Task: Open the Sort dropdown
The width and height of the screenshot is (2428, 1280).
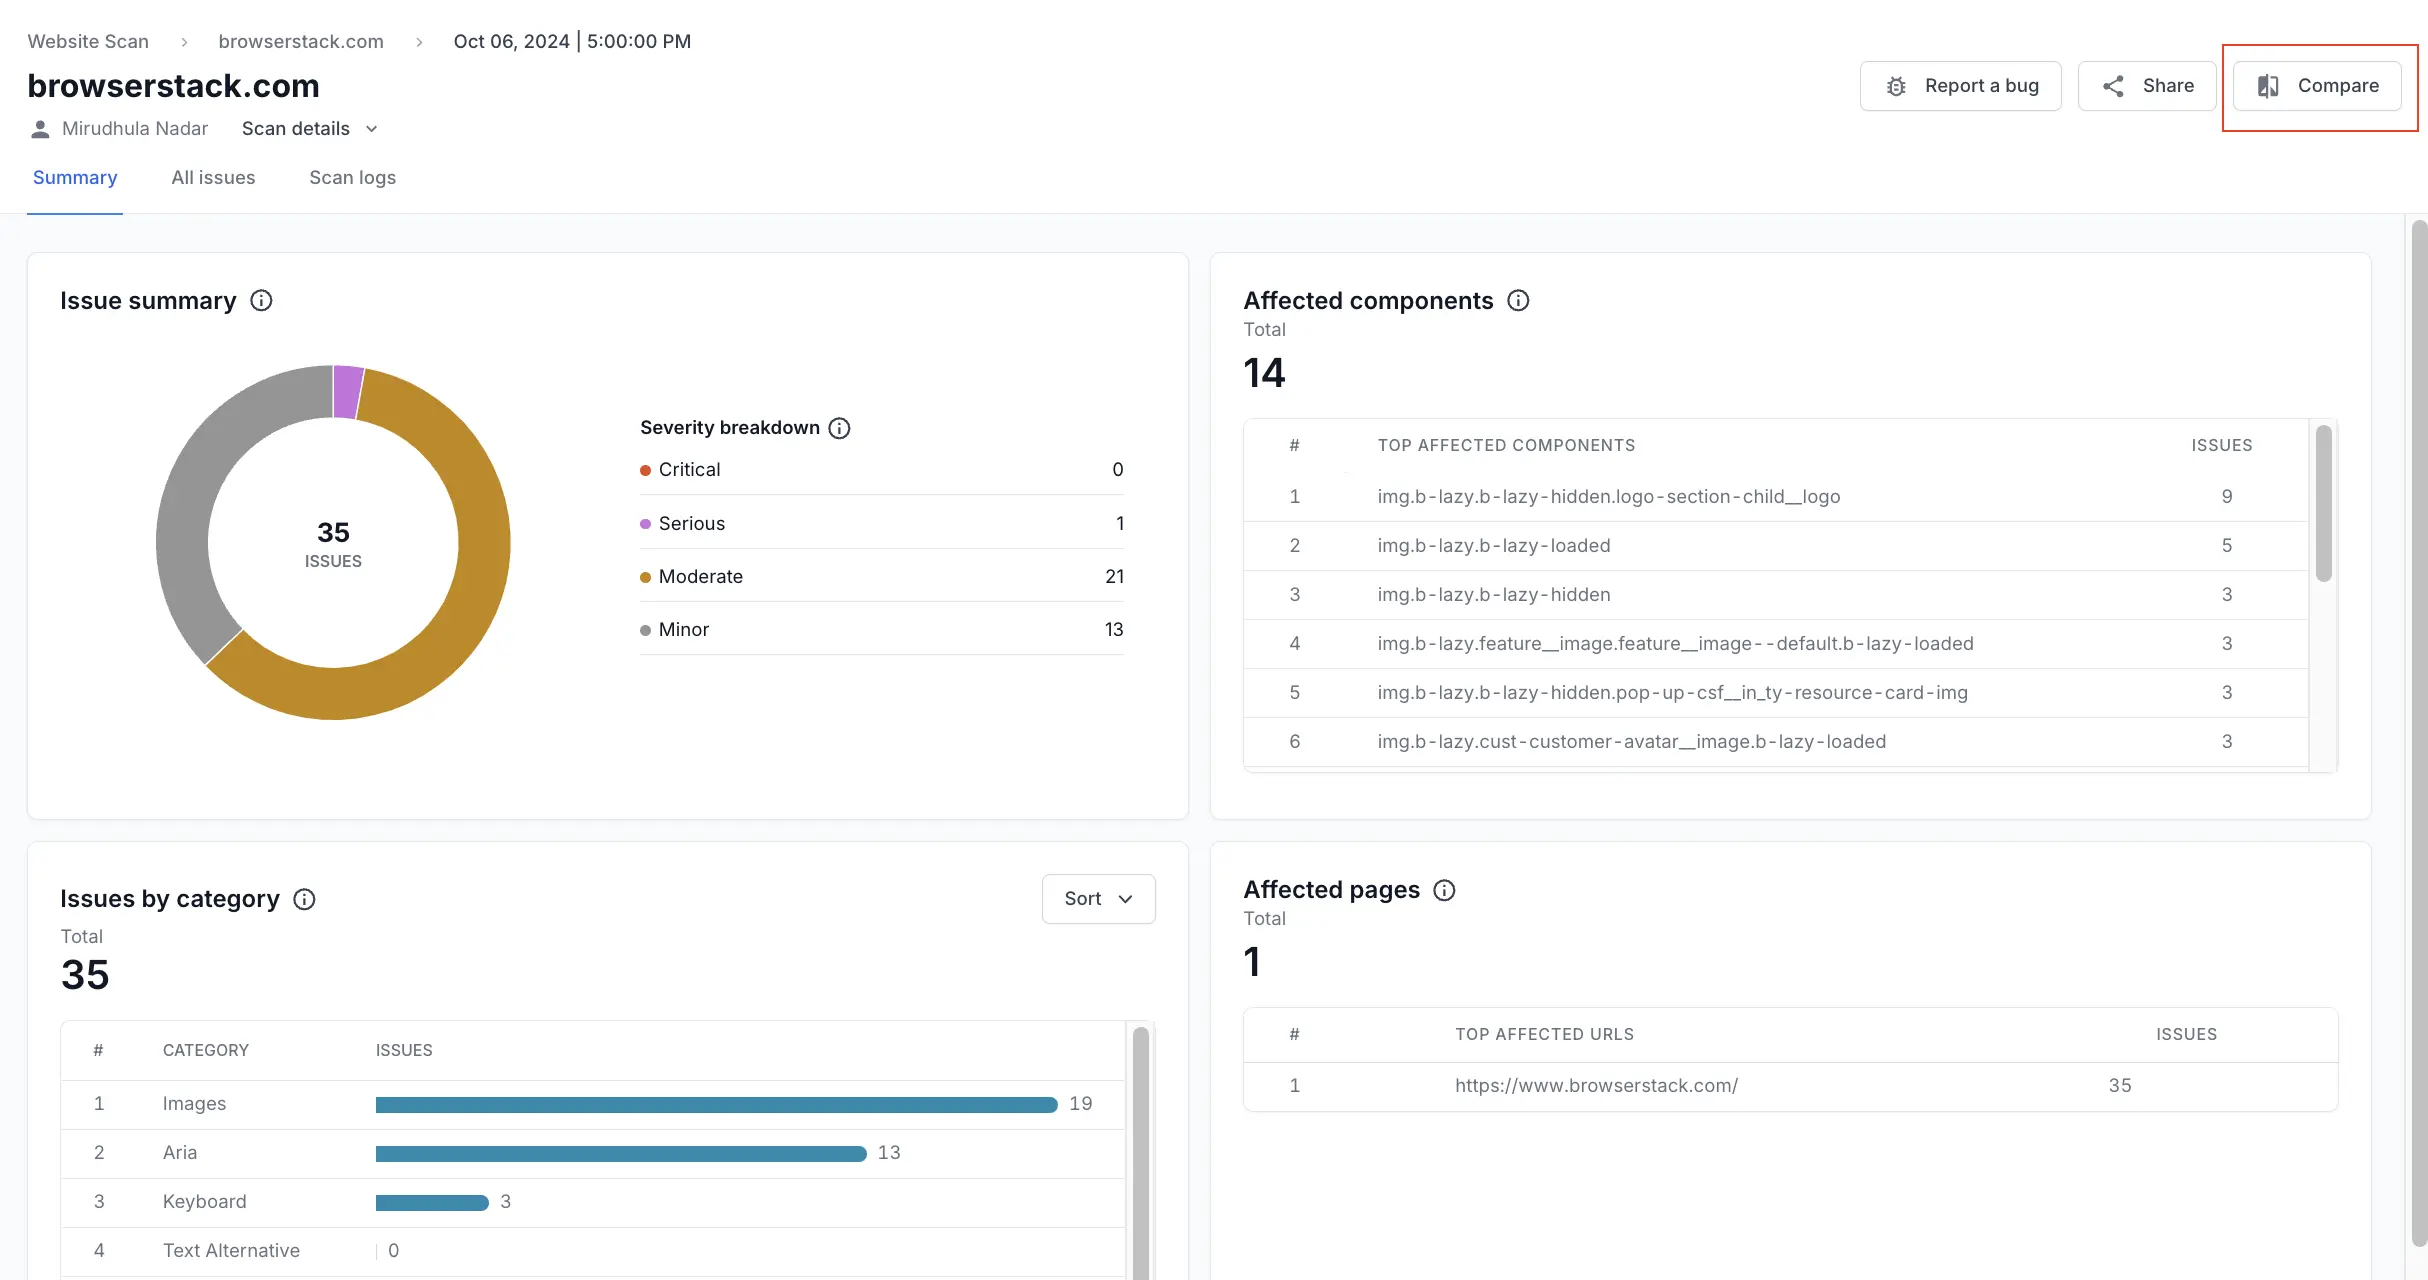Action: pos(1098,899)
